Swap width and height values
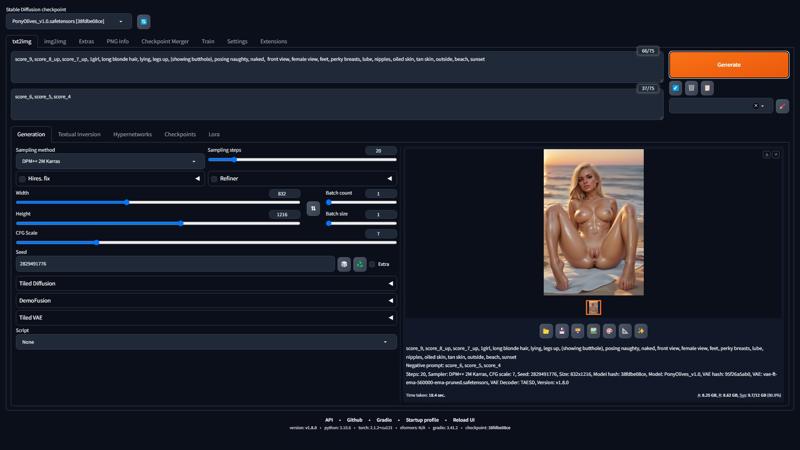The height and width of the screenshot is (450, 800). [x=313, y=208]
